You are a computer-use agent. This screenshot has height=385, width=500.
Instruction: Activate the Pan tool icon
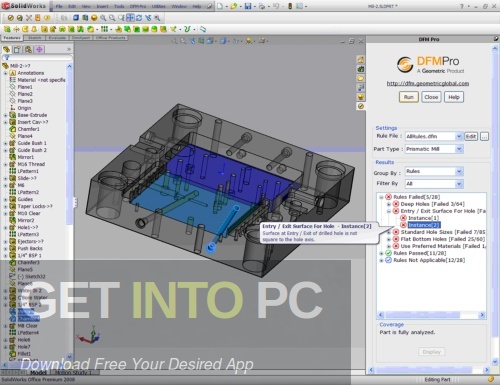click(x=130, y=18)
